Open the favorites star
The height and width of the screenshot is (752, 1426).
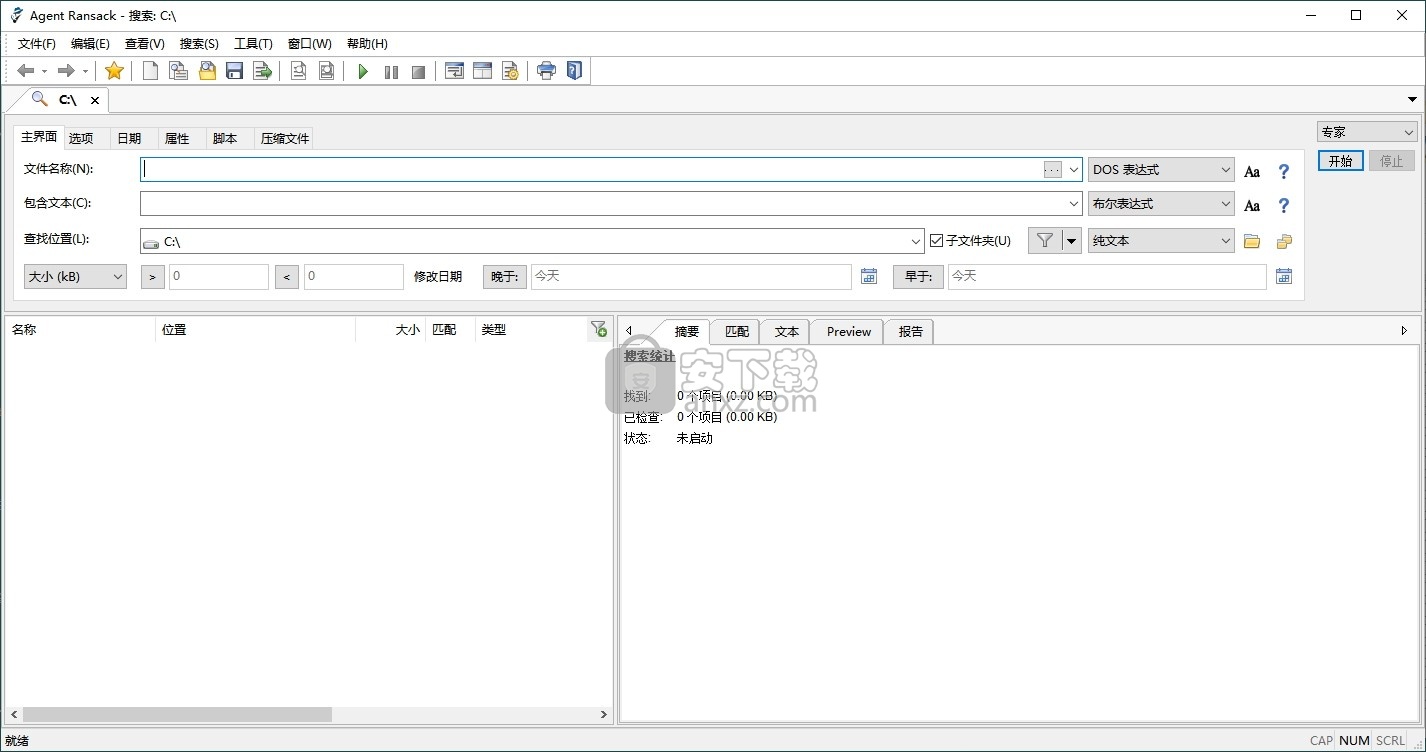click(x=114, y=71)
